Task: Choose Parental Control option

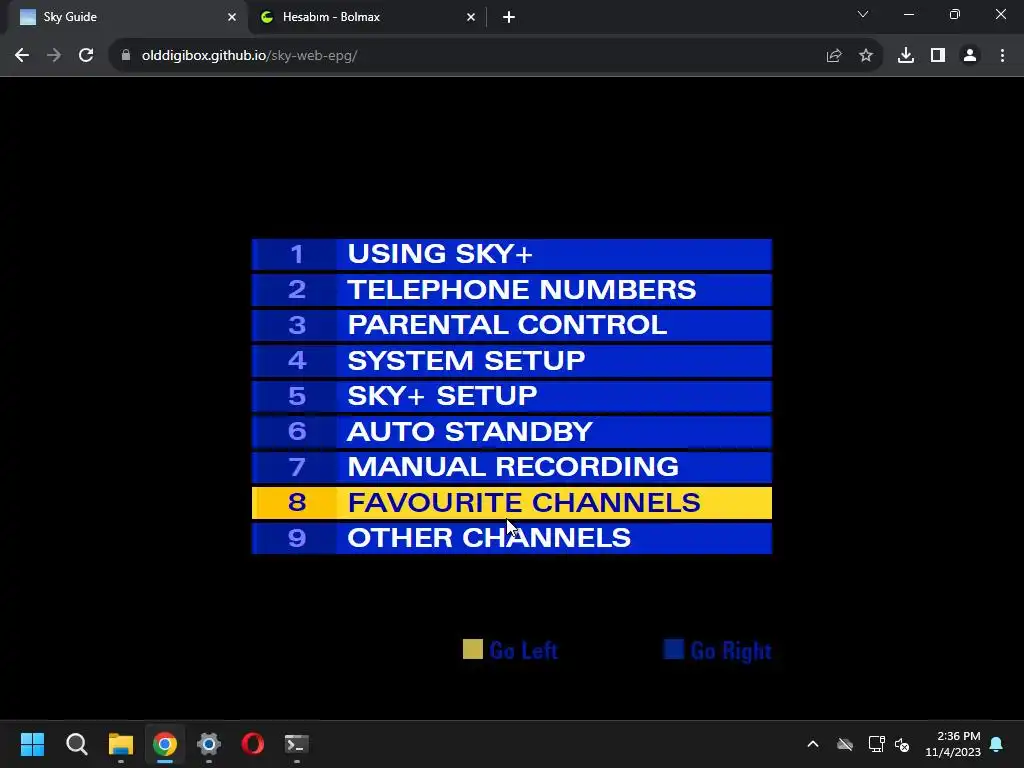Action: [511, 325]
